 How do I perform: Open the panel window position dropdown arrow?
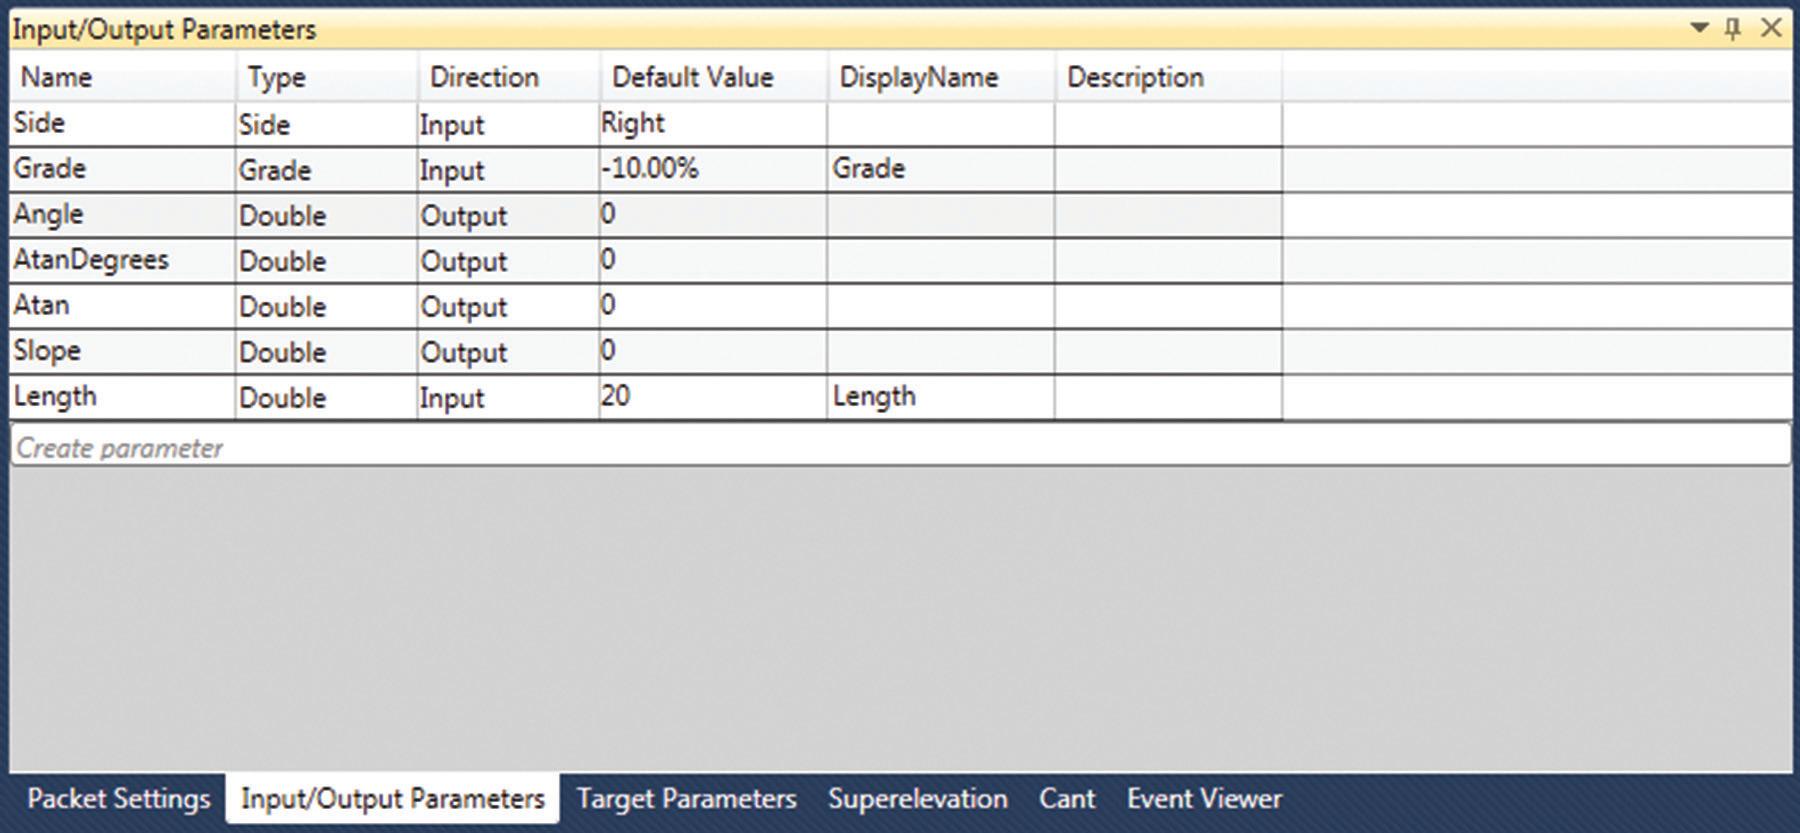click(x=1699, y=28)
